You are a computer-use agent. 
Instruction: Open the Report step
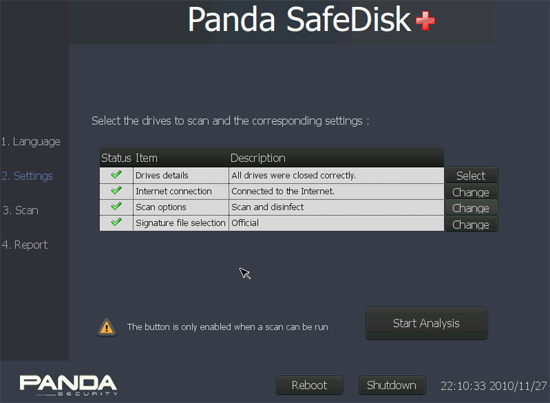tap(25, 244)
